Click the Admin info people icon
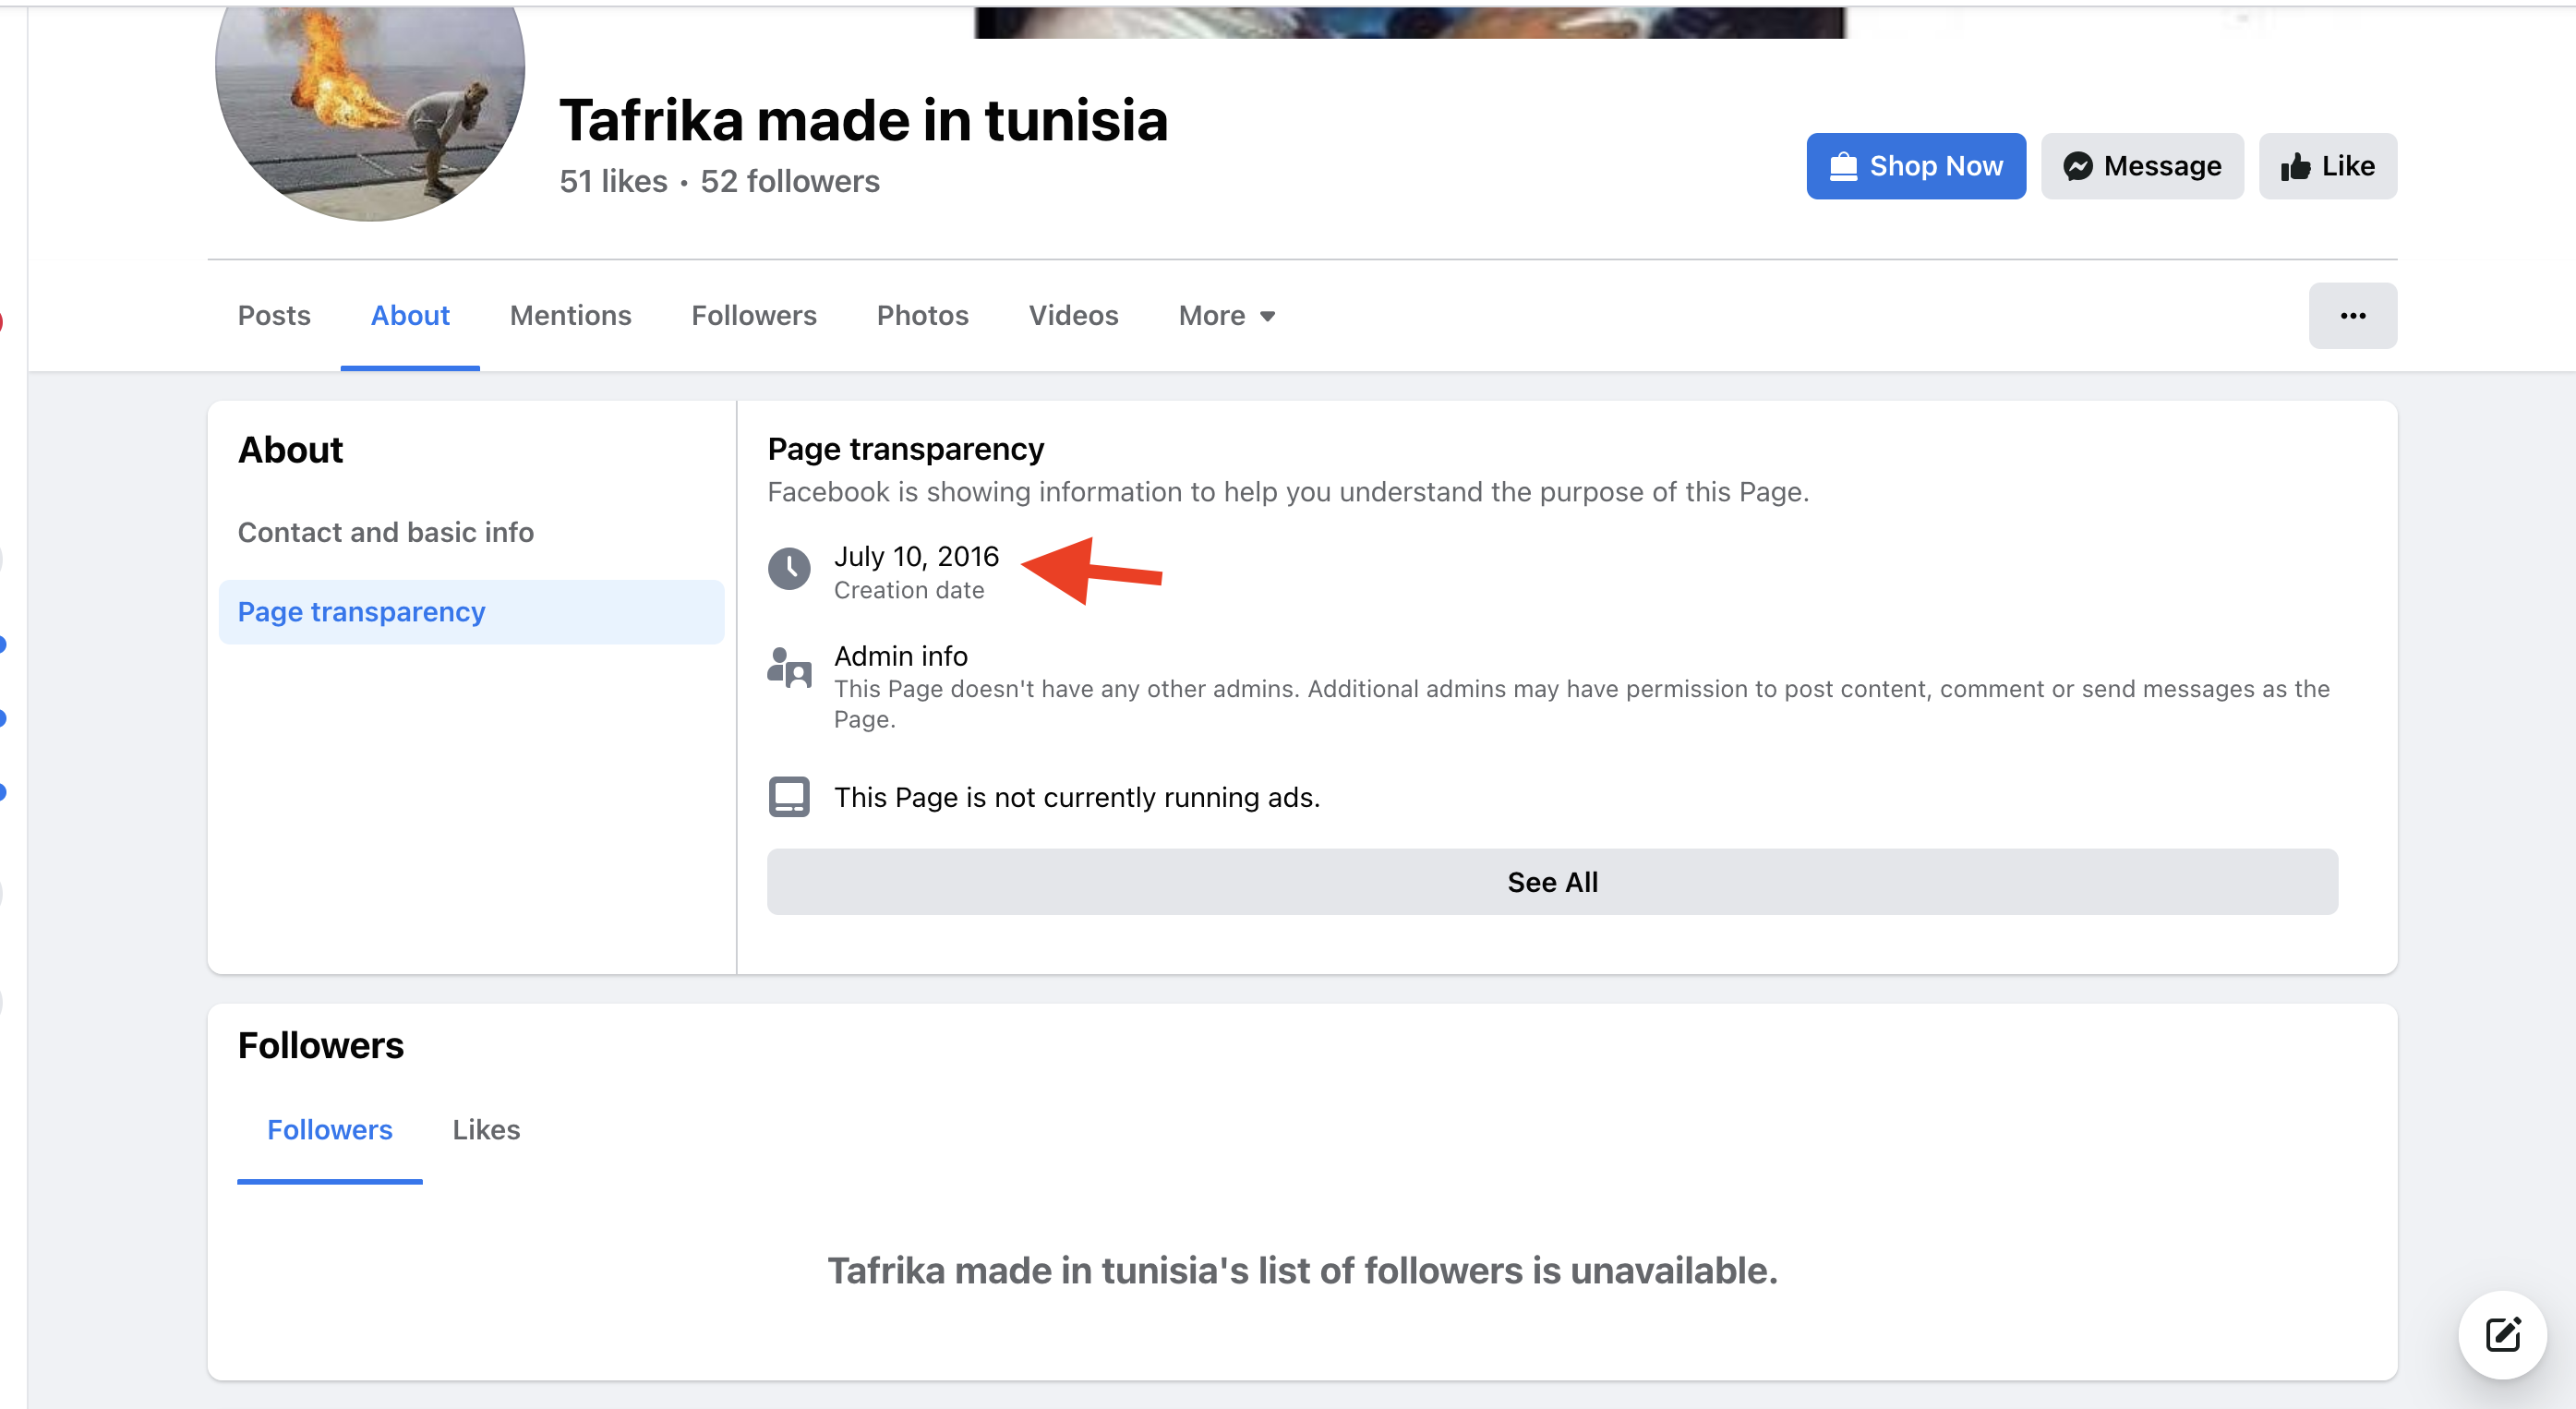The height and width of the screenshot is (1409, 2576). click(789, 667)
